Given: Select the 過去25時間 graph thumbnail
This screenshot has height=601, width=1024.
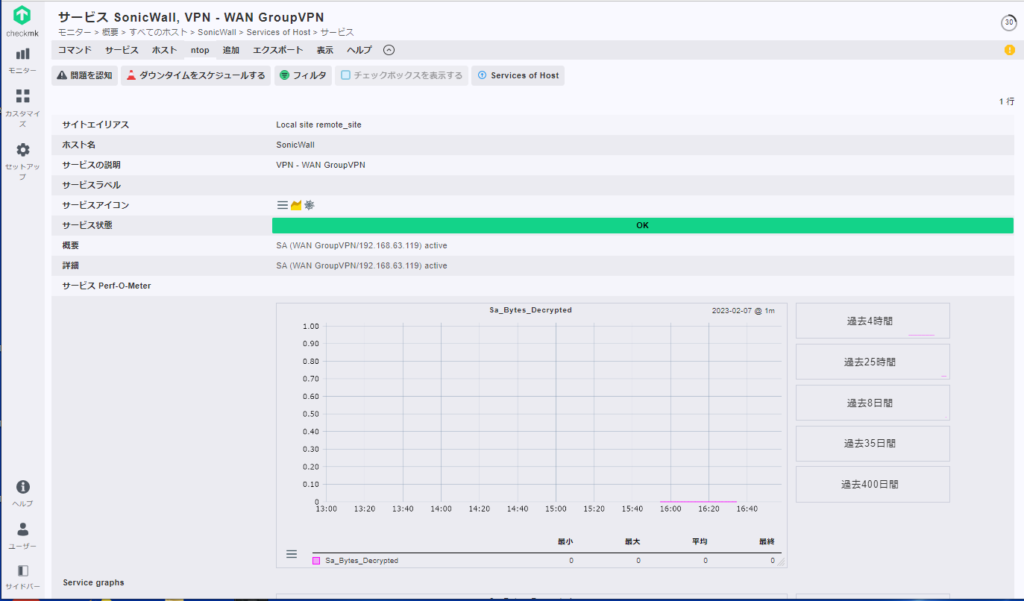Looking at the screenshot, I should point(872,362).
